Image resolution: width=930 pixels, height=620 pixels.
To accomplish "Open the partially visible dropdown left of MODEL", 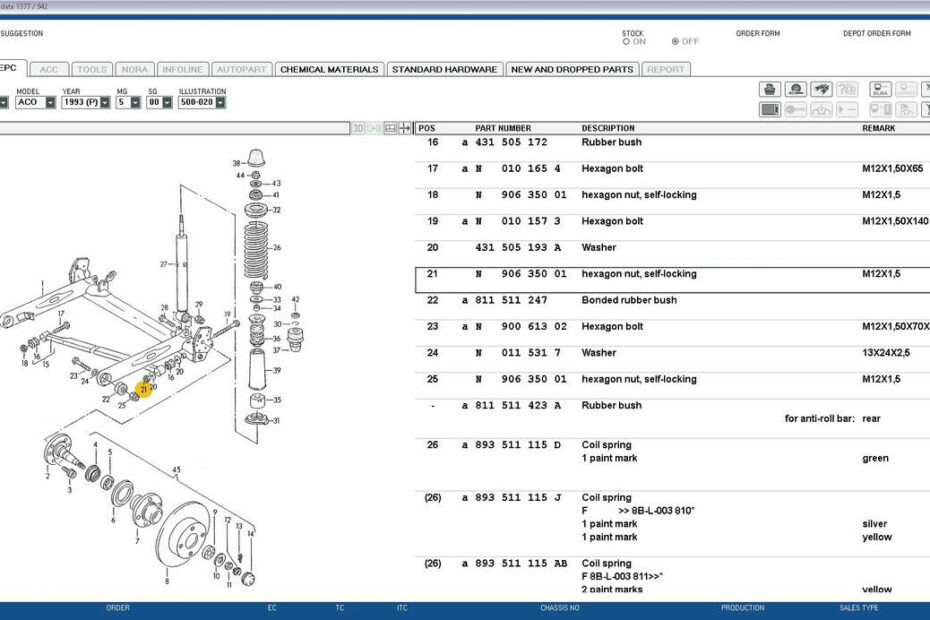I will pos(4,102).
